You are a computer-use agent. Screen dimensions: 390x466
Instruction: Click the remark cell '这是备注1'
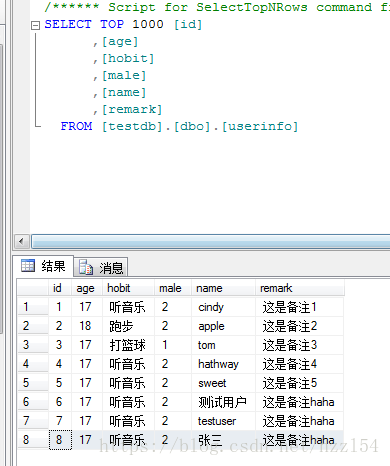click(300, 307)
